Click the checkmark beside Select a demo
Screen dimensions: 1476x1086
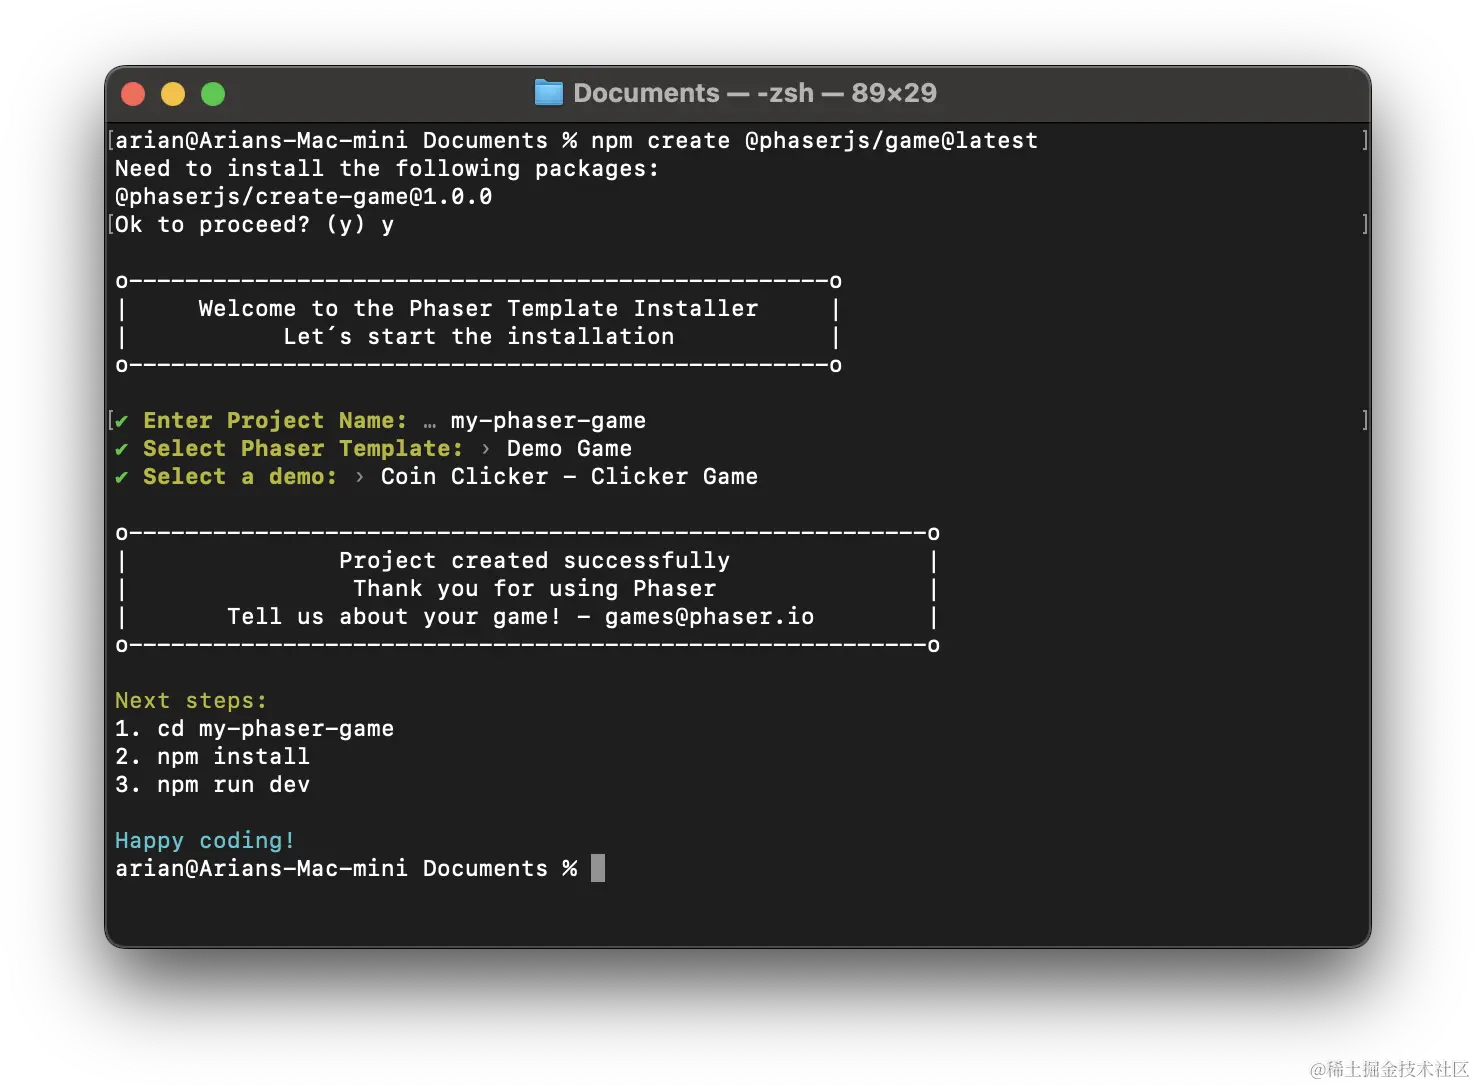(x=122, y=477)
